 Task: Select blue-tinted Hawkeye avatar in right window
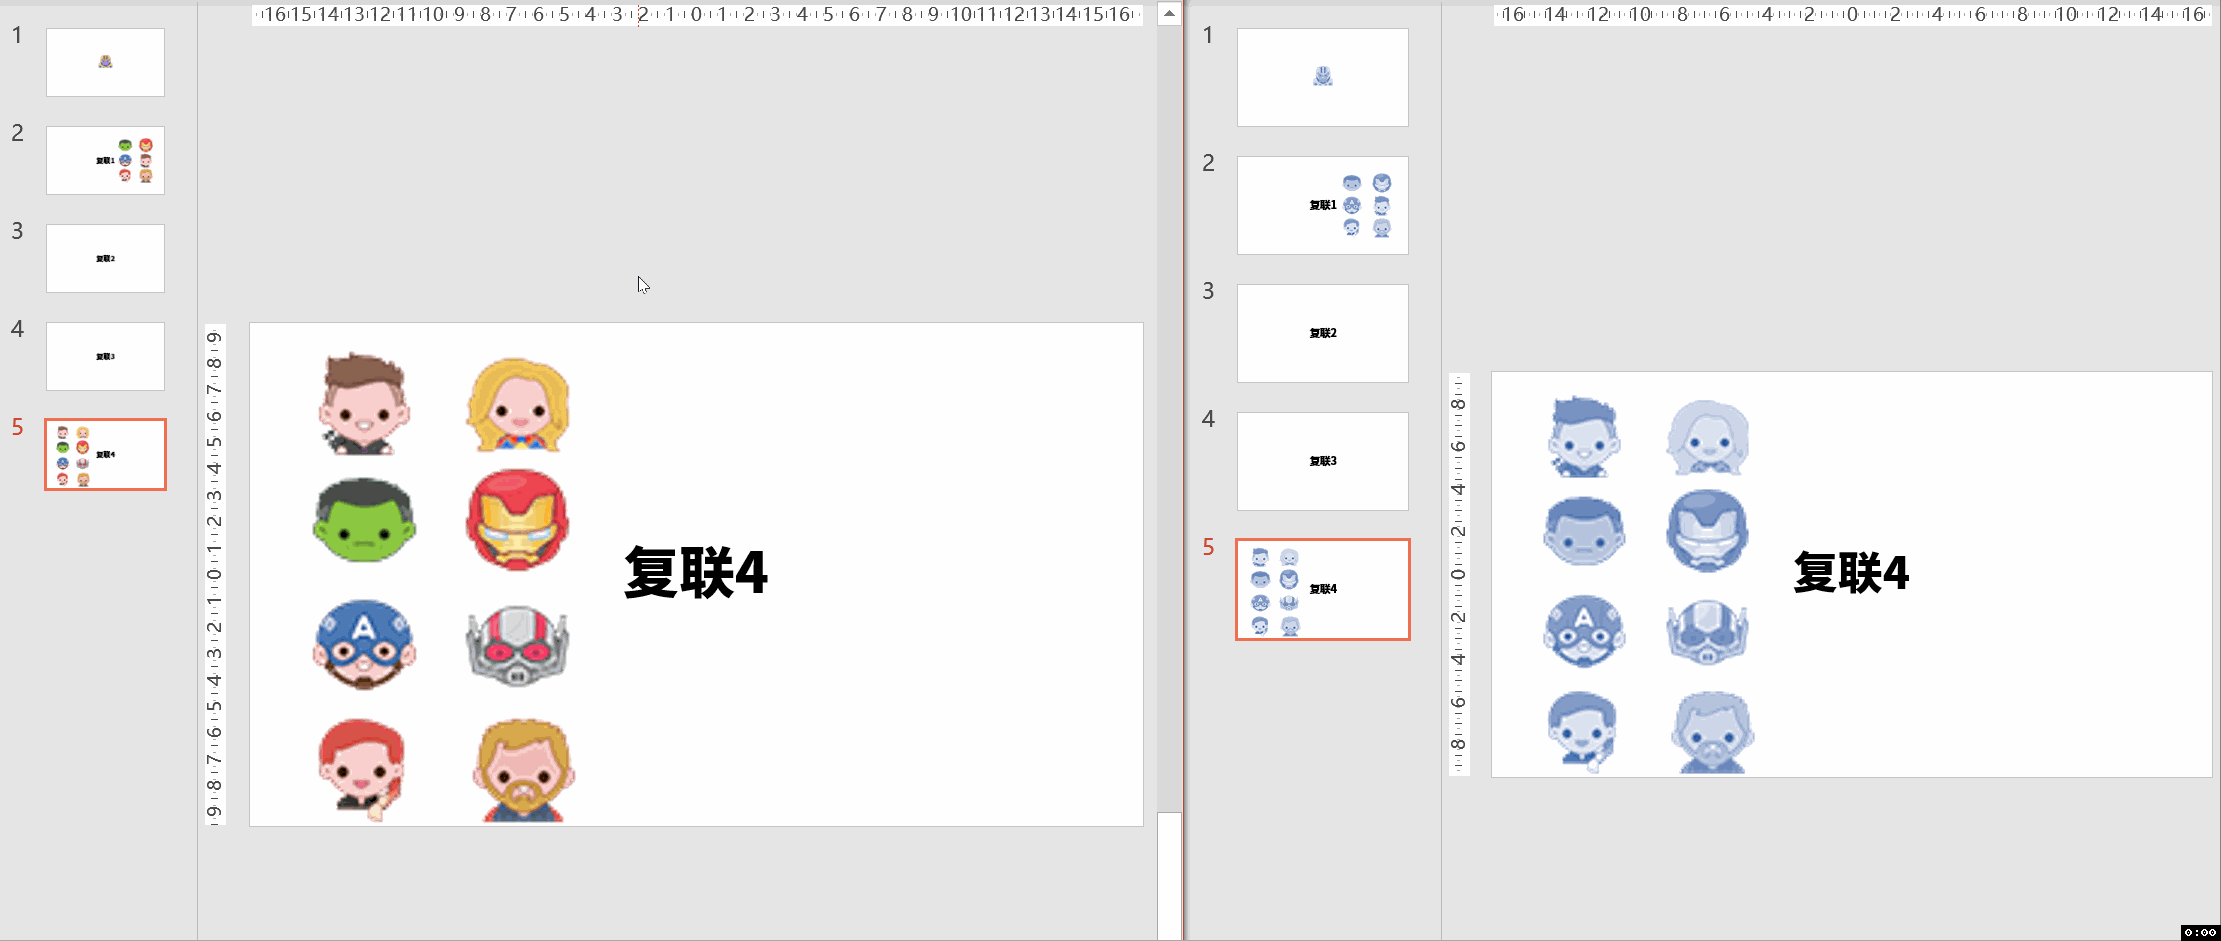coord(1583,436)
